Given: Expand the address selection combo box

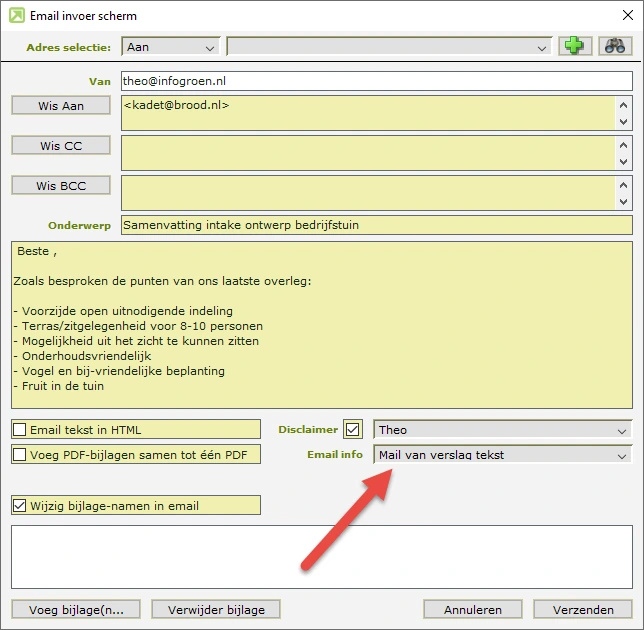Looking at the screenshot, I should pyautogui.click(x=390, y=47).
